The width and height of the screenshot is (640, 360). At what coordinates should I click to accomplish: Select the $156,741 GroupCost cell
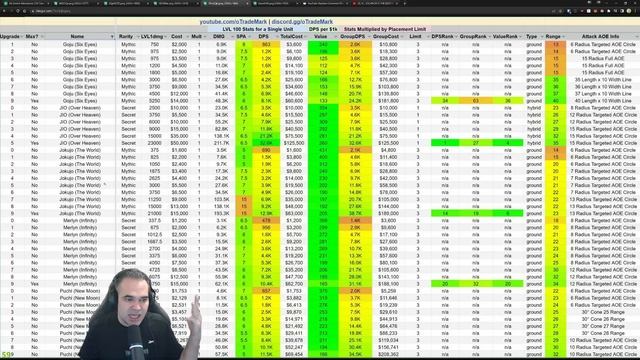388,347
